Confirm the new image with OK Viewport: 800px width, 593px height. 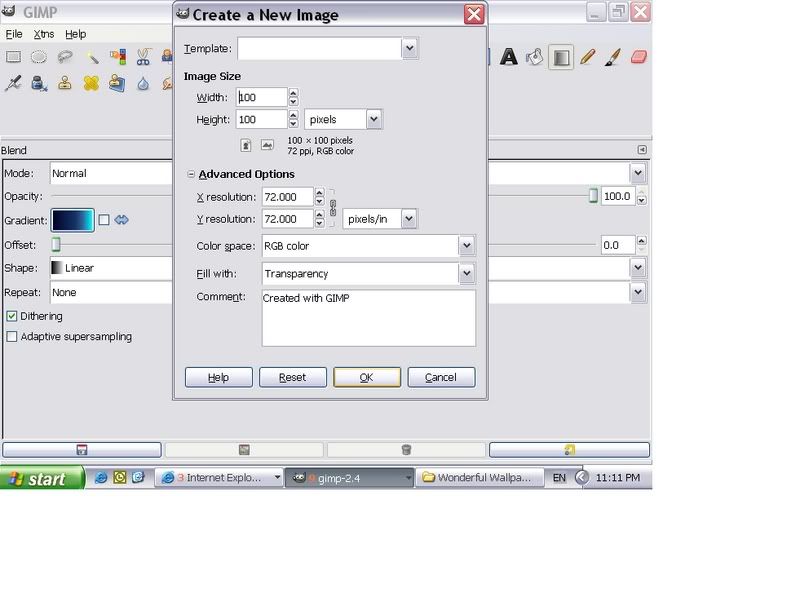tap(367, 377)
